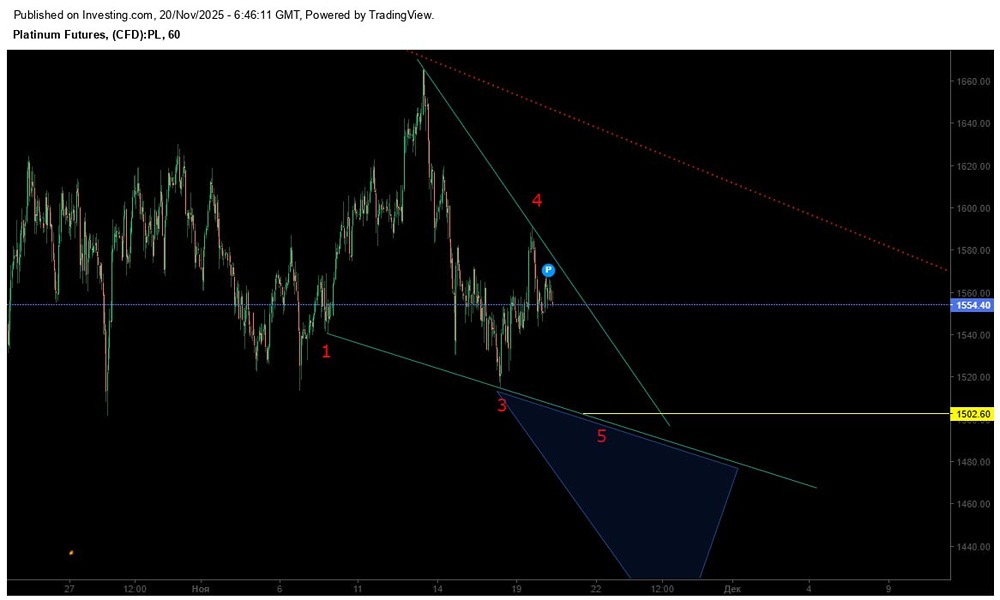Click the 1520.00 price axis label
The height and width of the screenshot is (600, 1000).
(x=972, y=377)
